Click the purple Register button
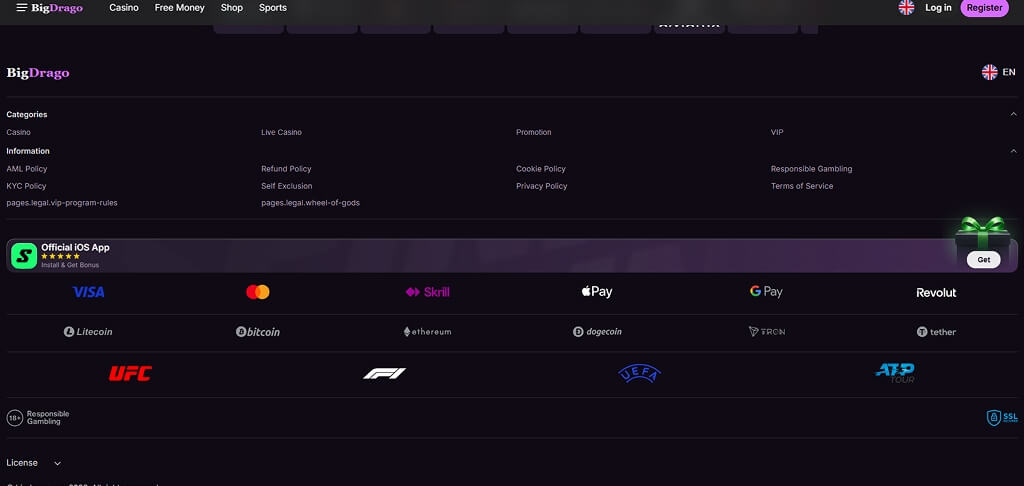Image resolution: width=1024 pixels, height=486 pixels. [985, 8]
